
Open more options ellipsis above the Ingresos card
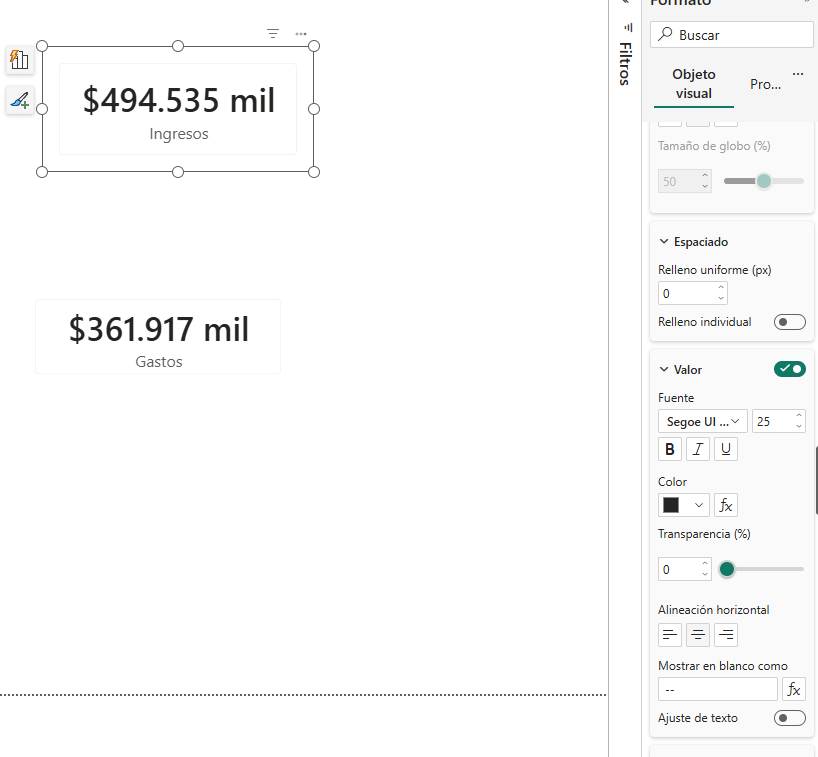pos(301,34)
